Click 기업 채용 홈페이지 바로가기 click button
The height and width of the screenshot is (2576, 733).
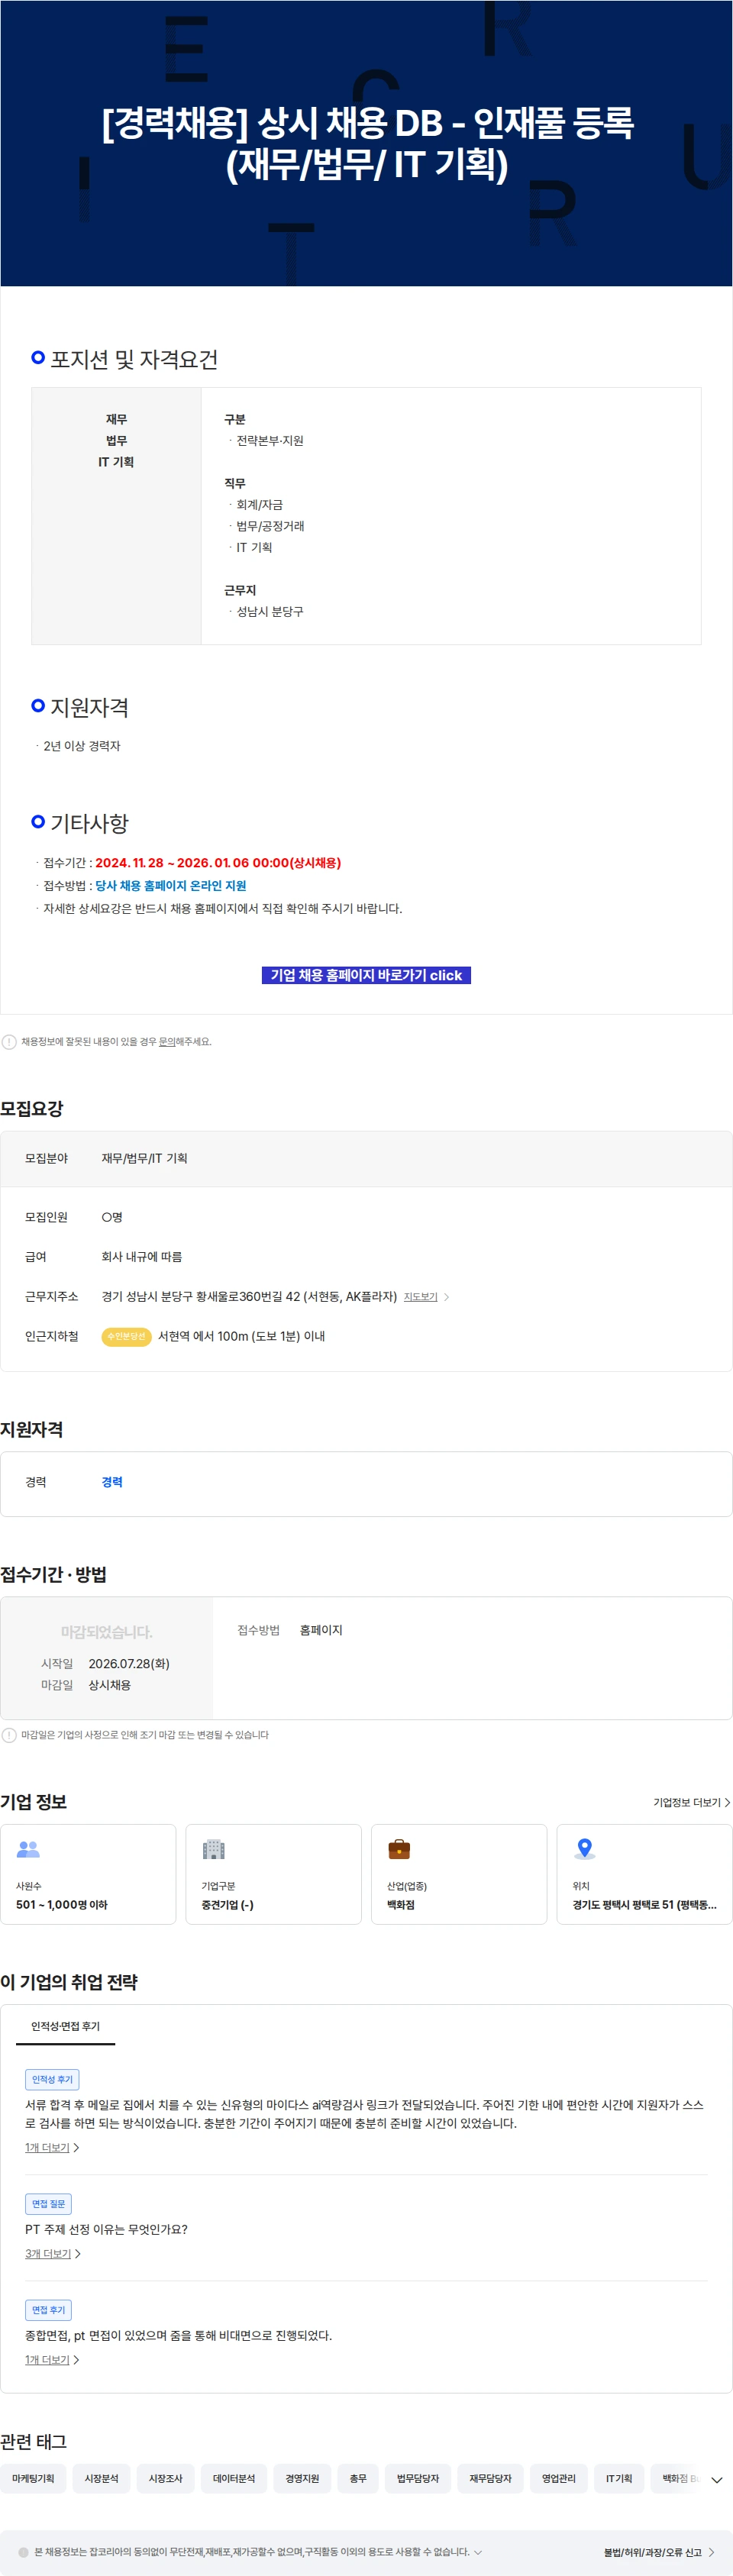click(x=366, y=975)
